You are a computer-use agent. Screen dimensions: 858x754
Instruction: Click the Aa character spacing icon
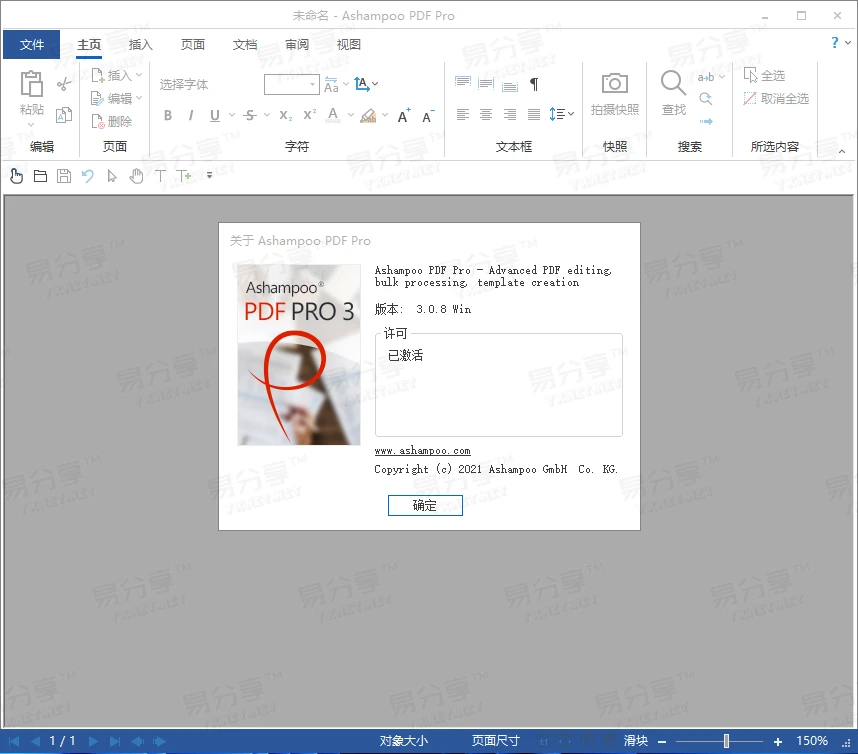pos(331,84)
